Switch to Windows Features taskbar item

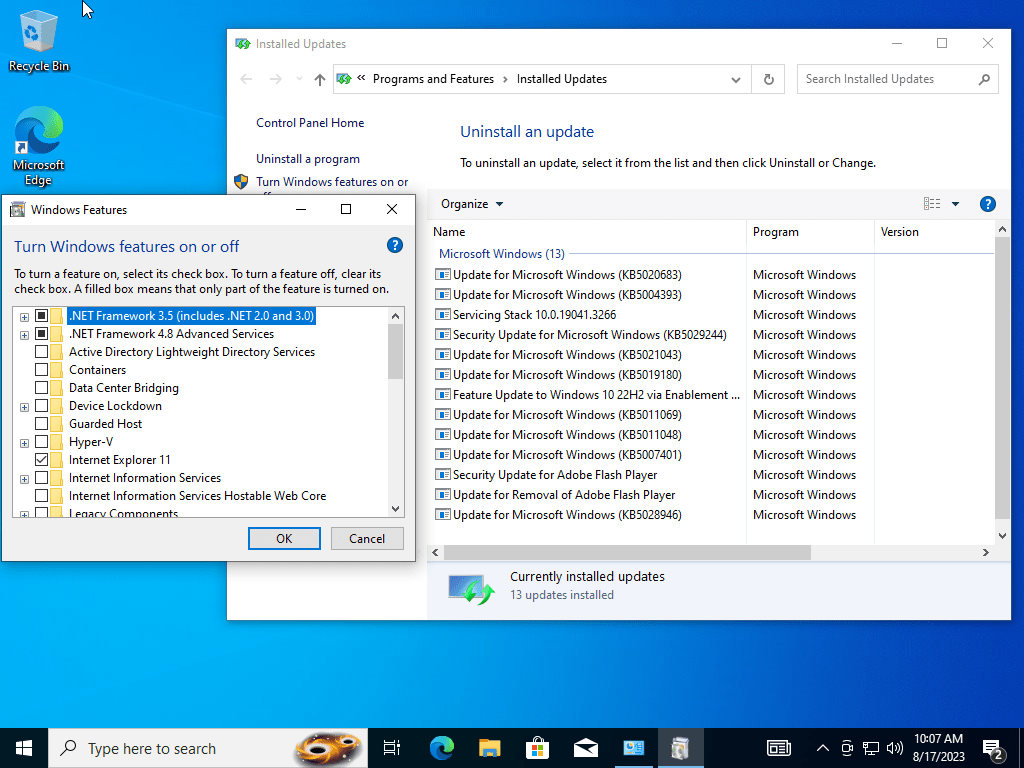click(680, 748)
